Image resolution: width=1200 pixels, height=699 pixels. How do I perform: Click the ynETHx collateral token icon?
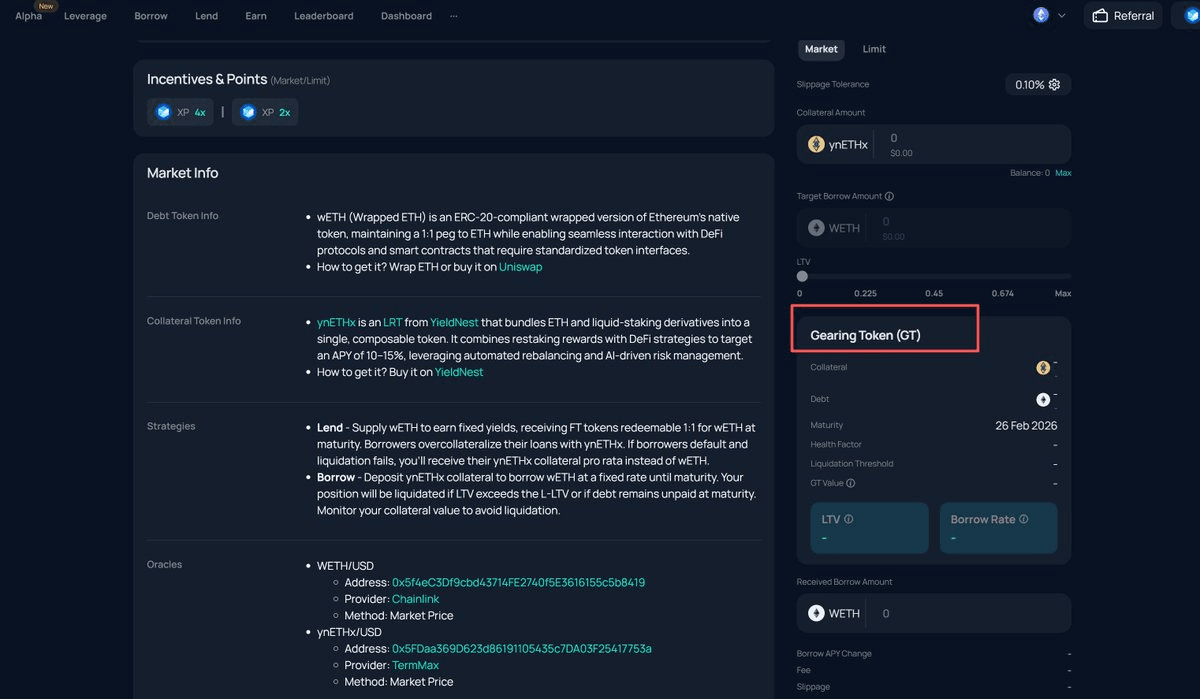coord(816,145)
